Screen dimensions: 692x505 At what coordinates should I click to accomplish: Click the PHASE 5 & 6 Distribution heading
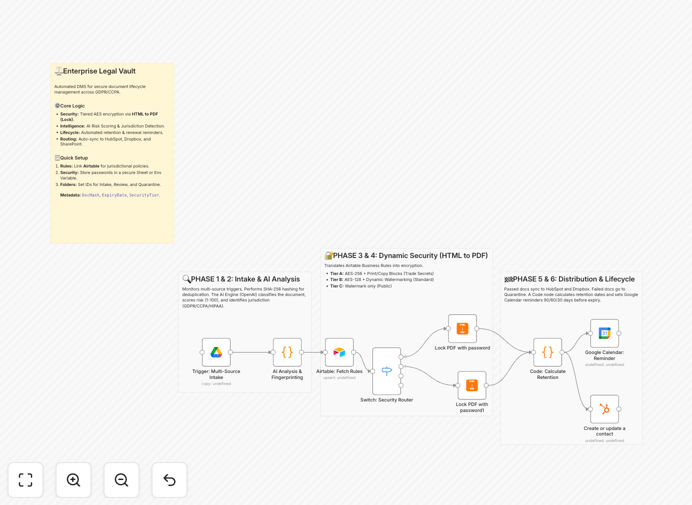tap(574, 279)
